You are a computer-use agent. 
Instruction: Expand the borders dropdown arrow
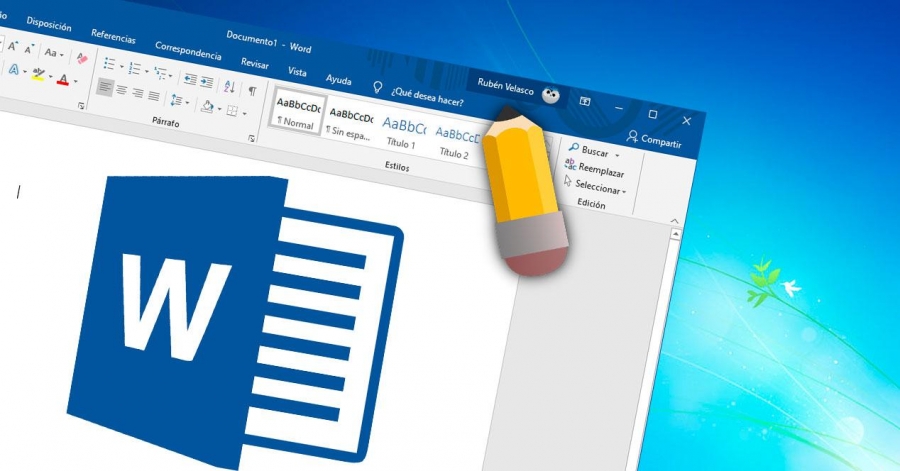(245, 114)
